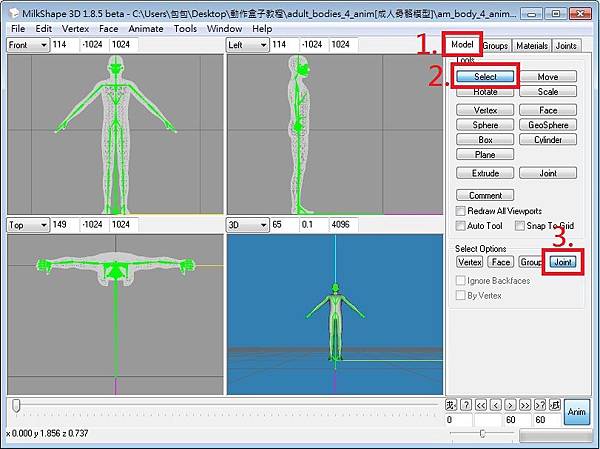
Task: Click the Sphere primitive button
Action: 485,125
